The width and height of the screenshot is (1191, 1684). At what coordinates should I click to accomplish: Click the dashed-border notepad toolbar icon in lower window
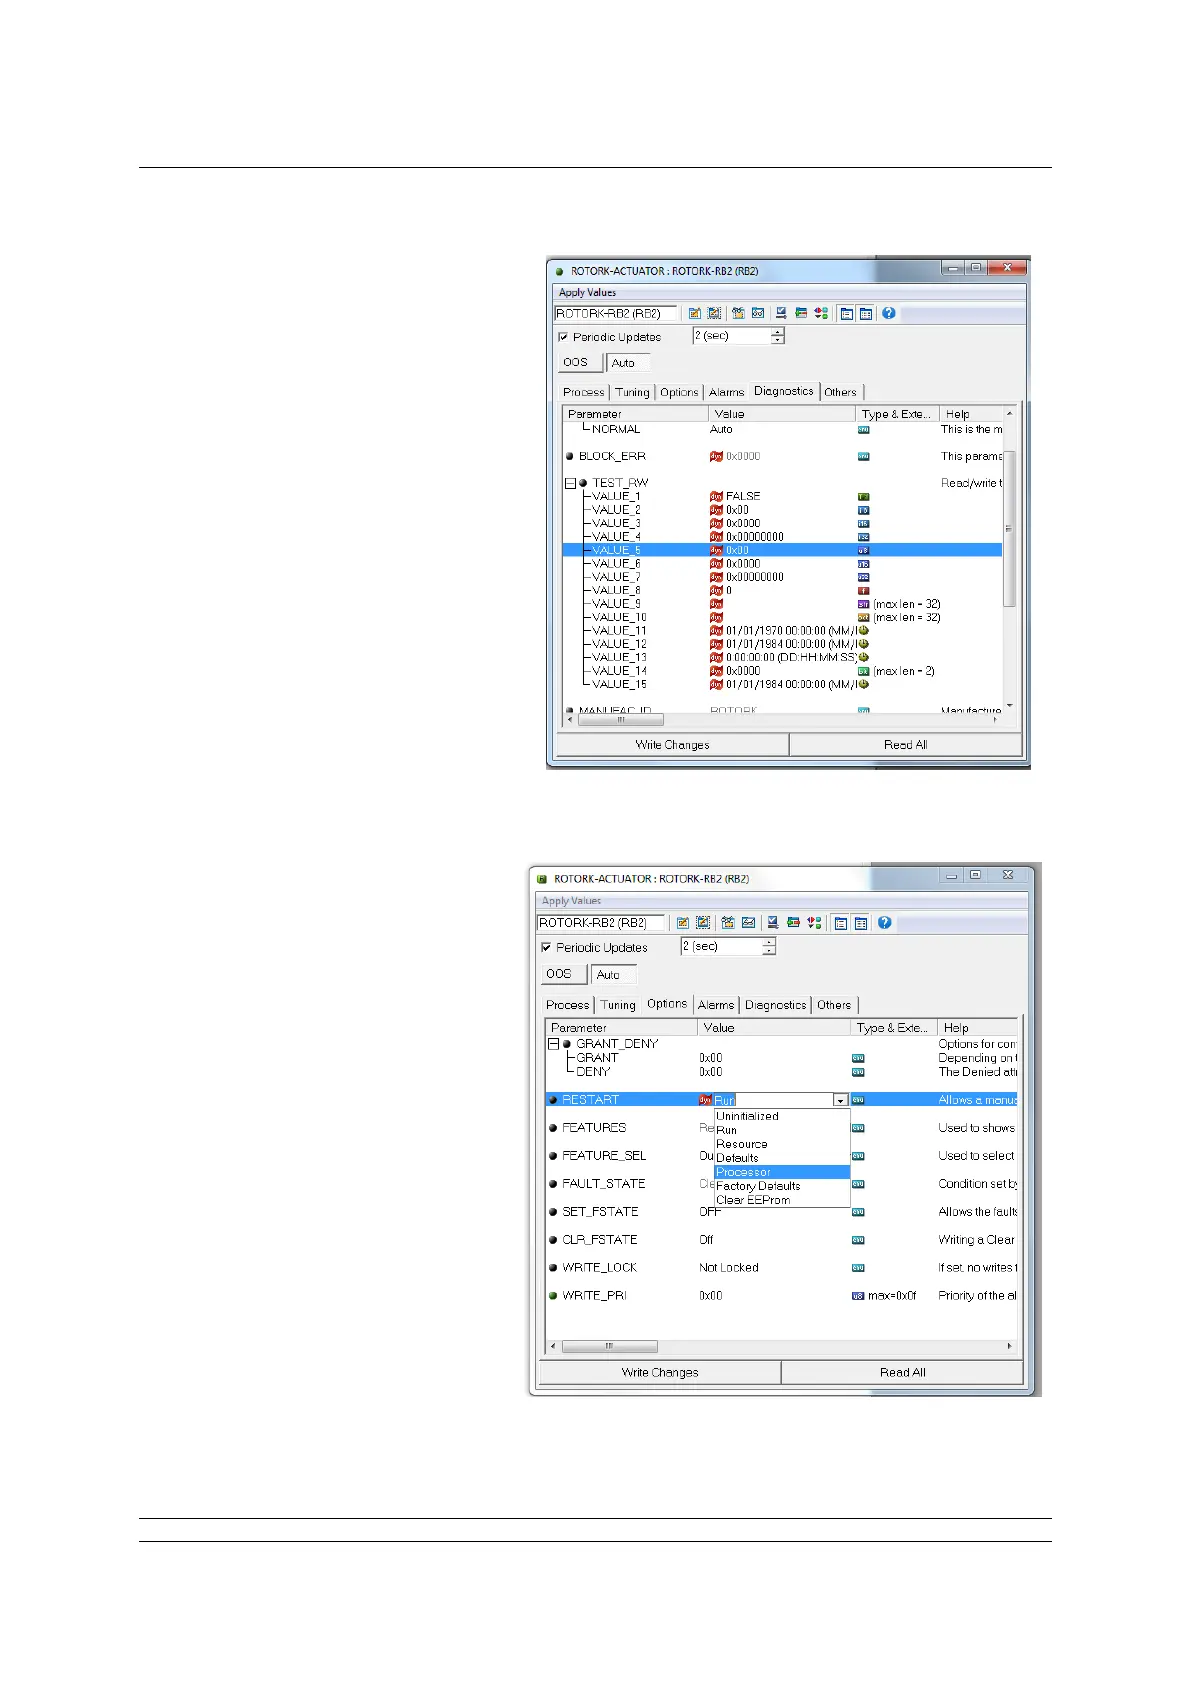click(703, 923)
